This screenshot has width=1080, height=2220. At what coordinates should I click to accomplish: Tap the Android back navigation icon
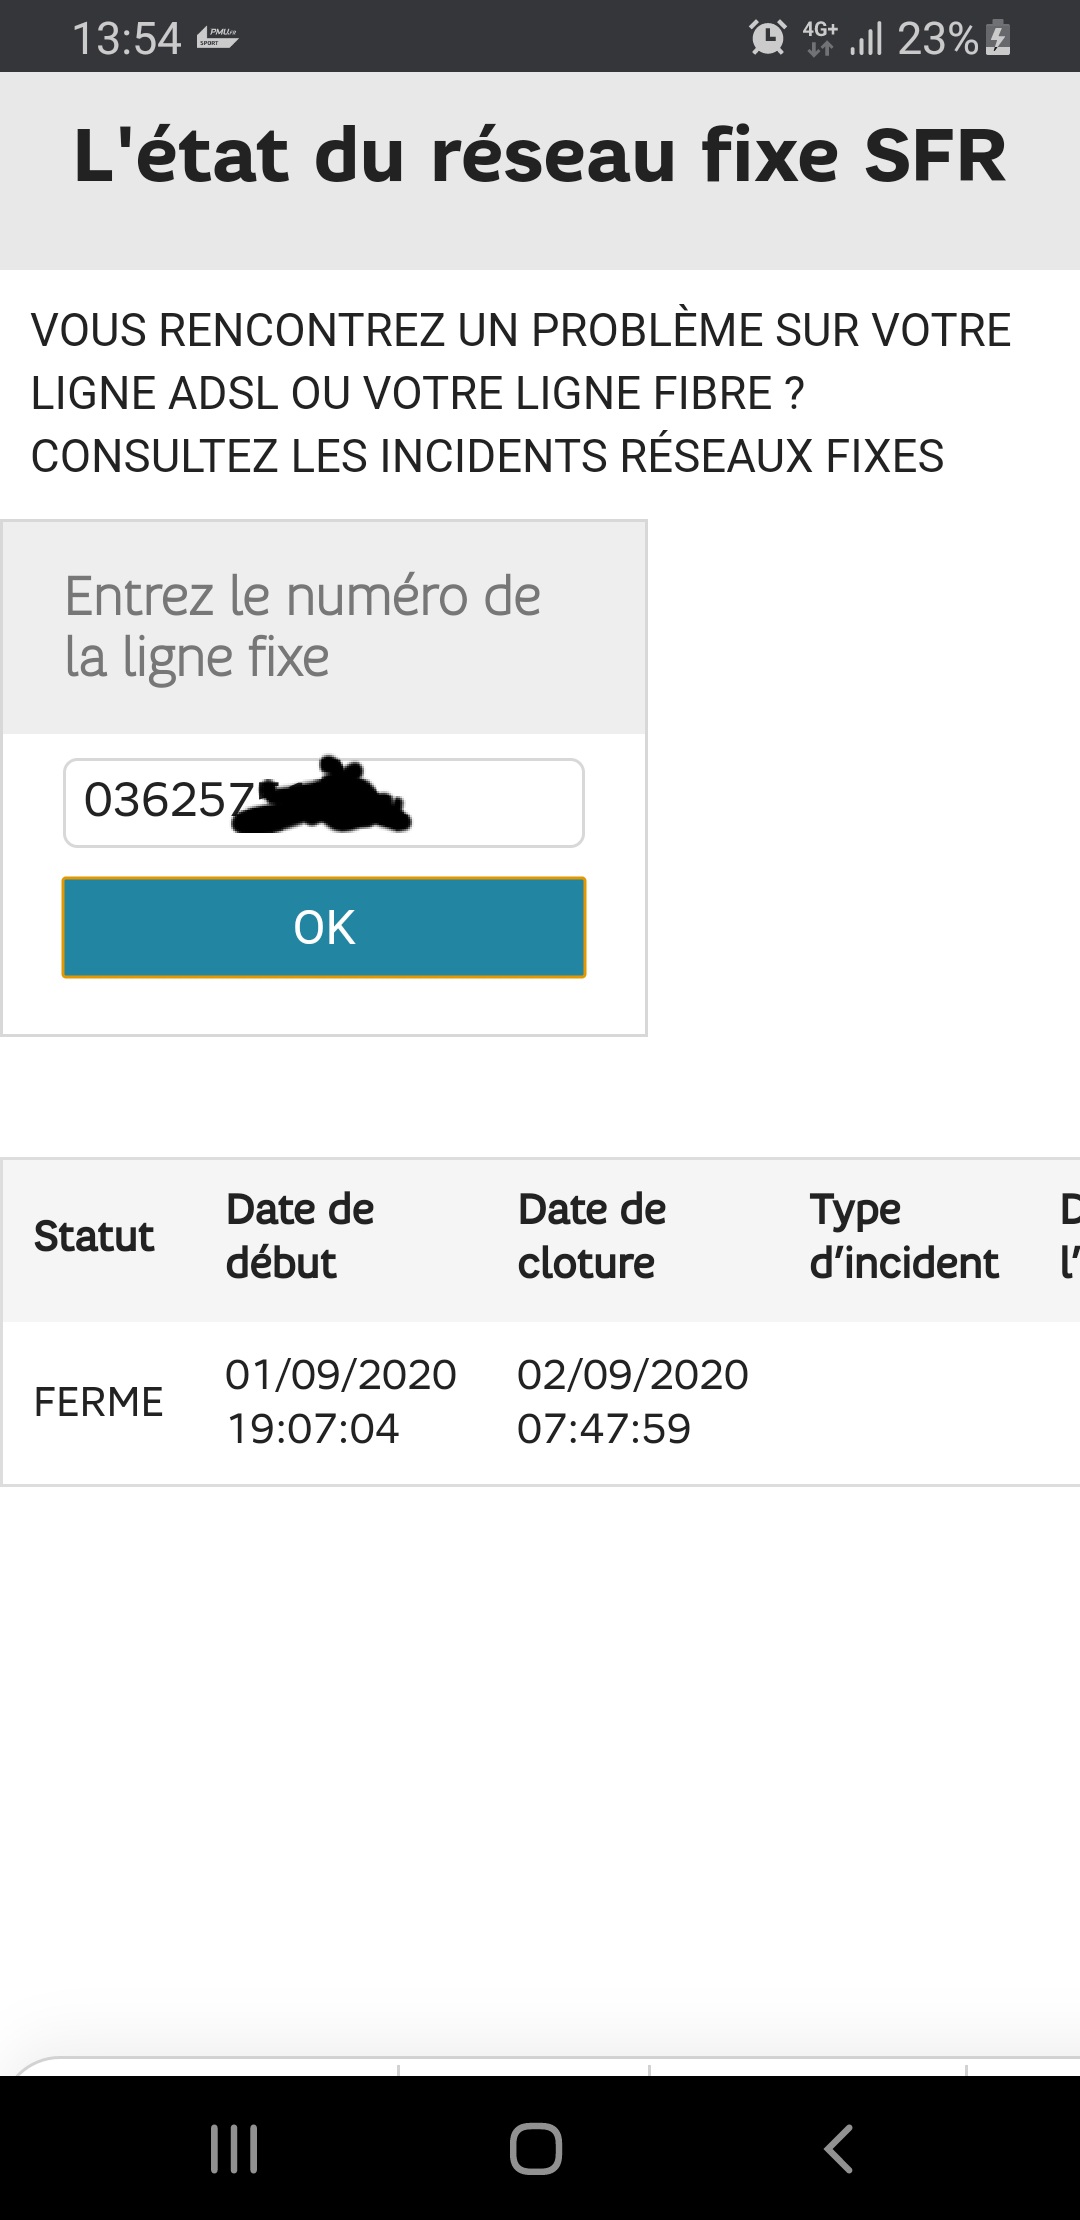click(x=838, y=2148)
